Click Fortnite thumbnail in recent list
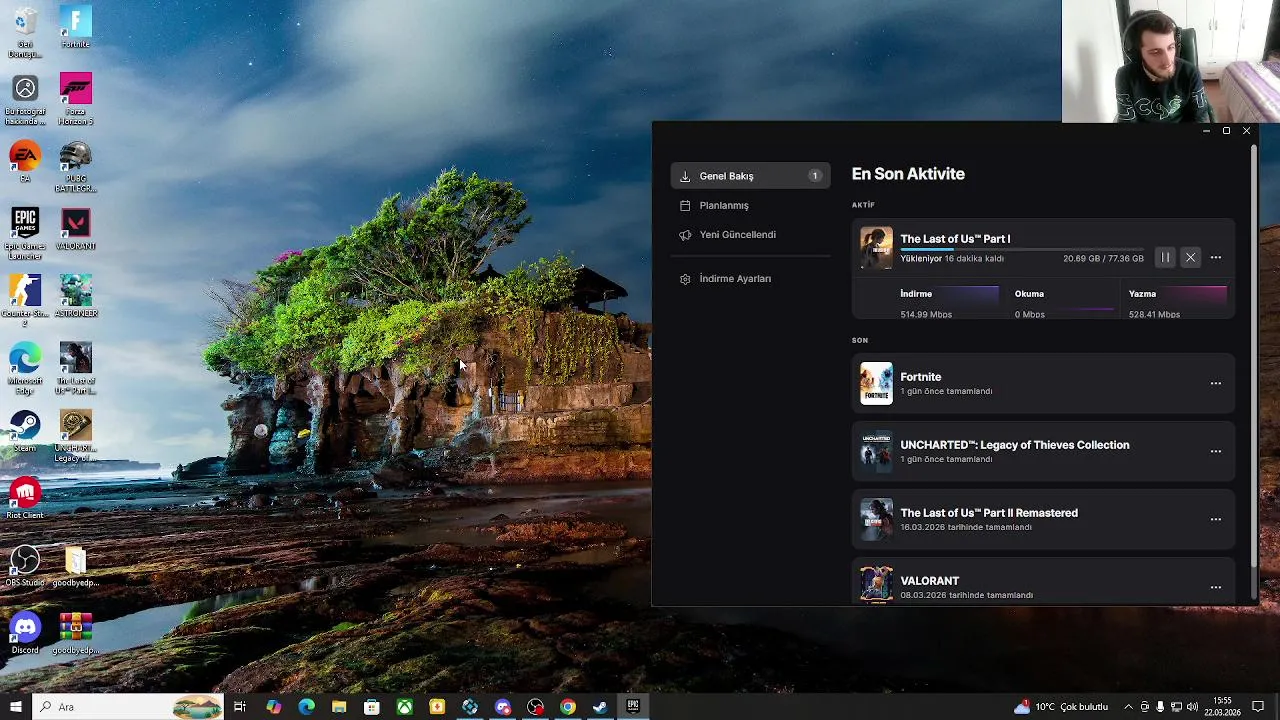Image resolution: width=1280 pixels, height=720 pixels. click(876, 383)
